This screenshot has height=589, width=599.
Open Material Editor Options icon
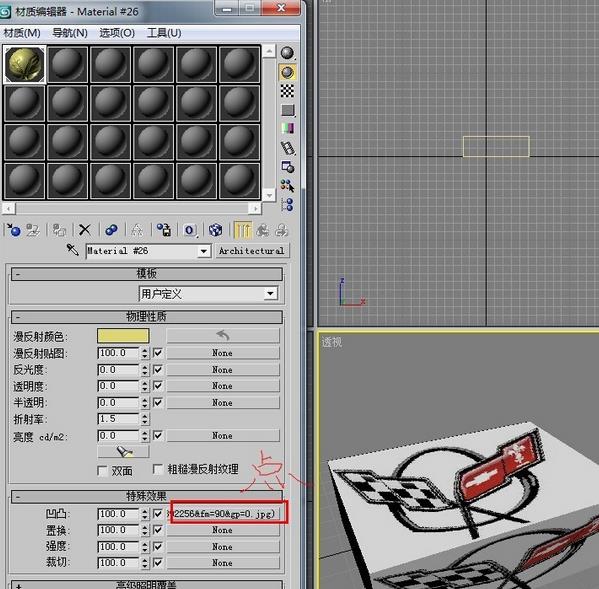tap(288, 167)
